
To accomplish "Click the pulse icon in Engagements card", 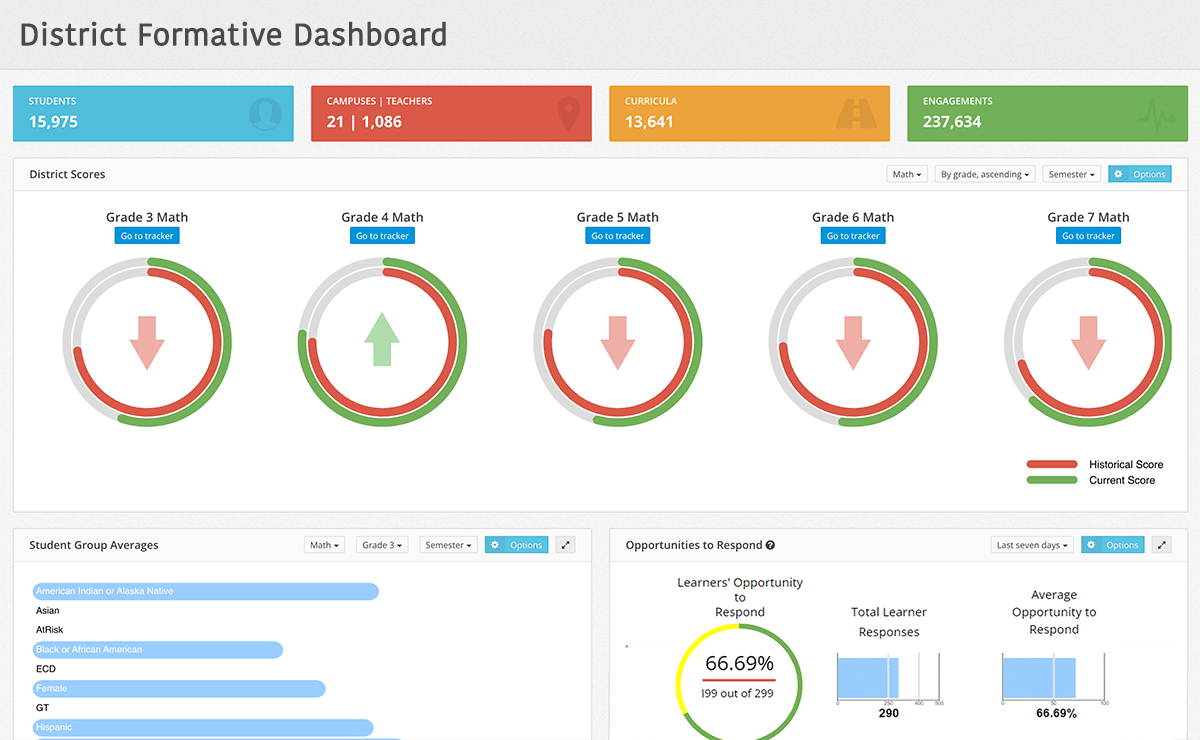I will (1157, 114).
